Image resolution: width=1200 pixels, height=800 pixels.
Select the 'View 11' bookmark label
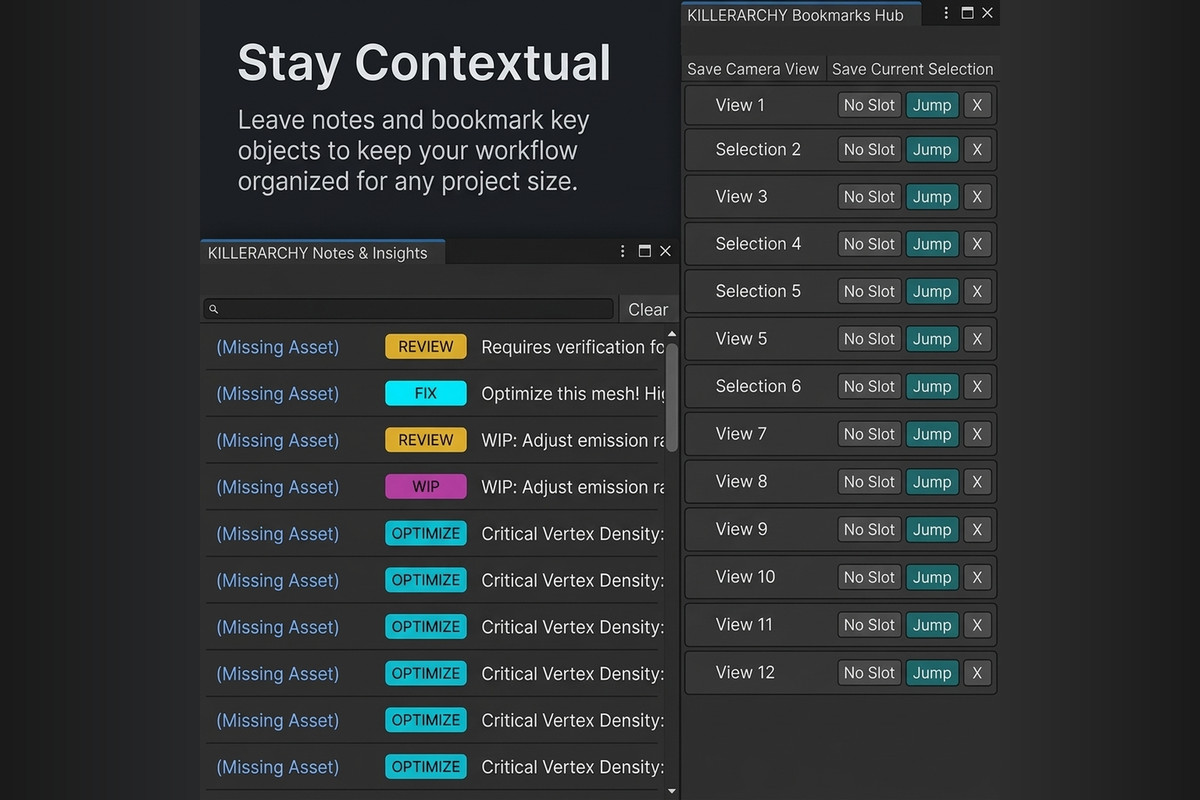tap(744, 624)
